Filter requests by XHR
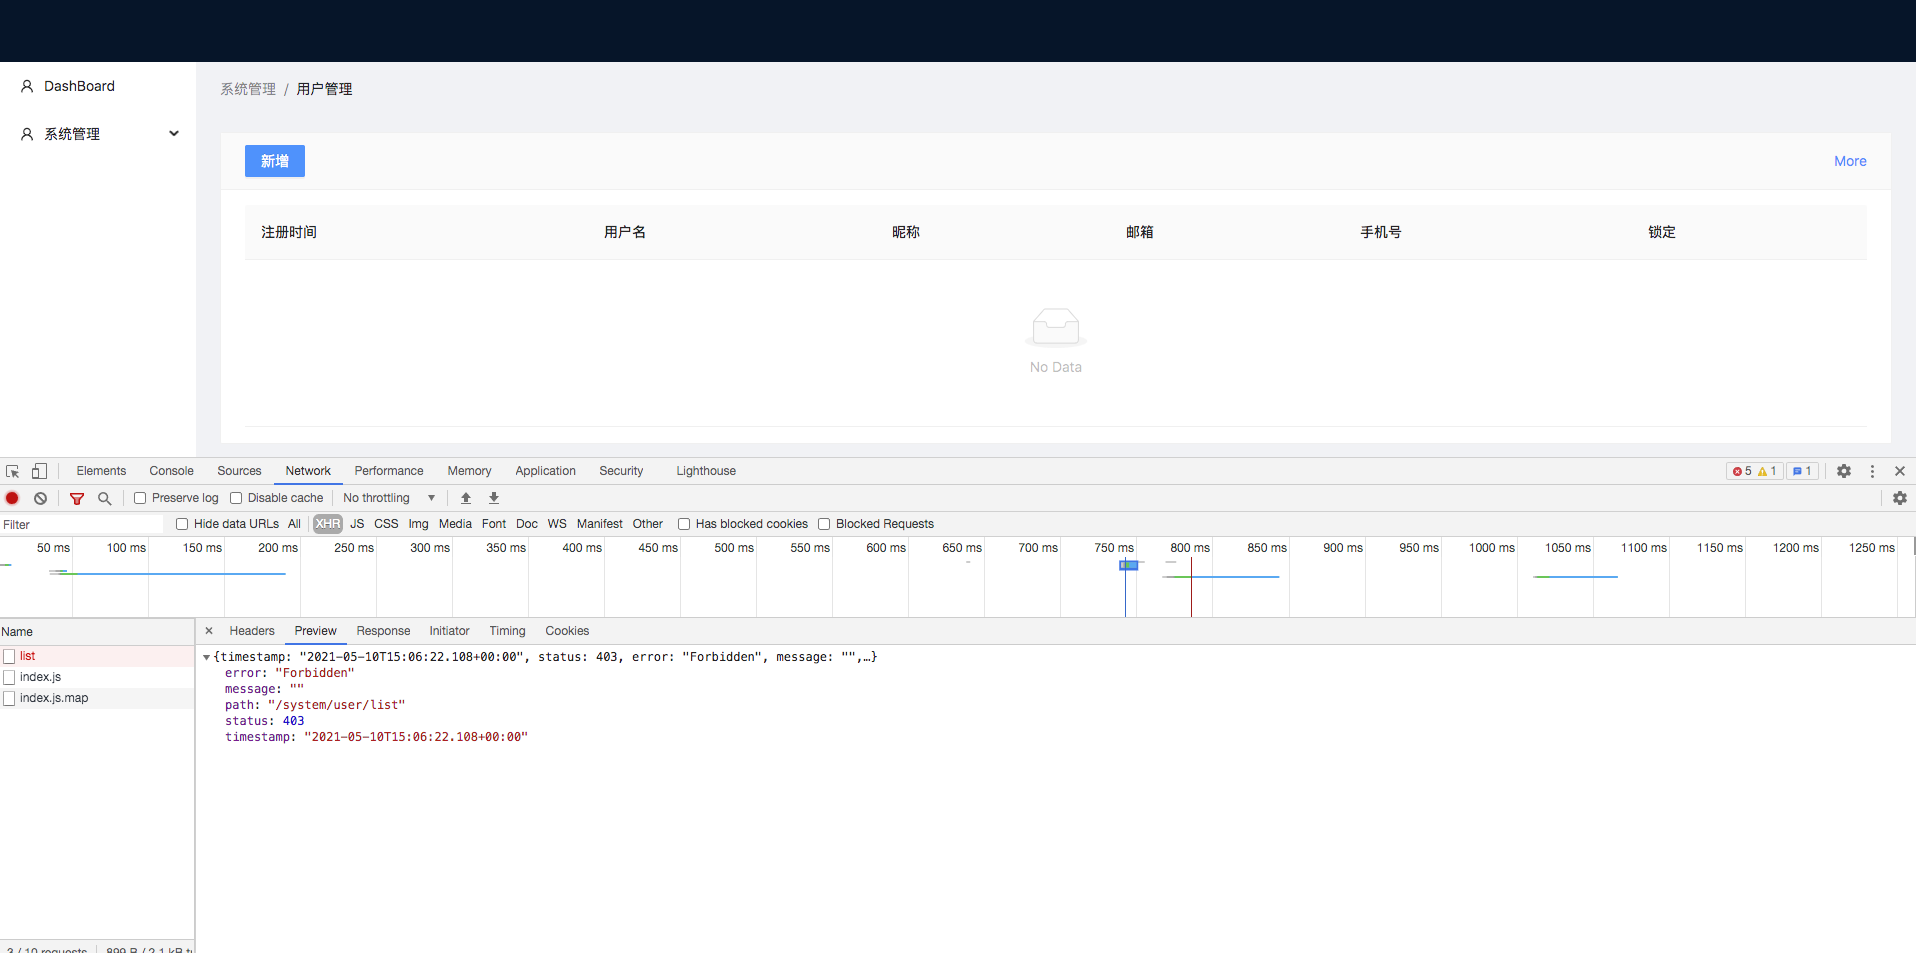1916x953 pixels. [327, 524]
